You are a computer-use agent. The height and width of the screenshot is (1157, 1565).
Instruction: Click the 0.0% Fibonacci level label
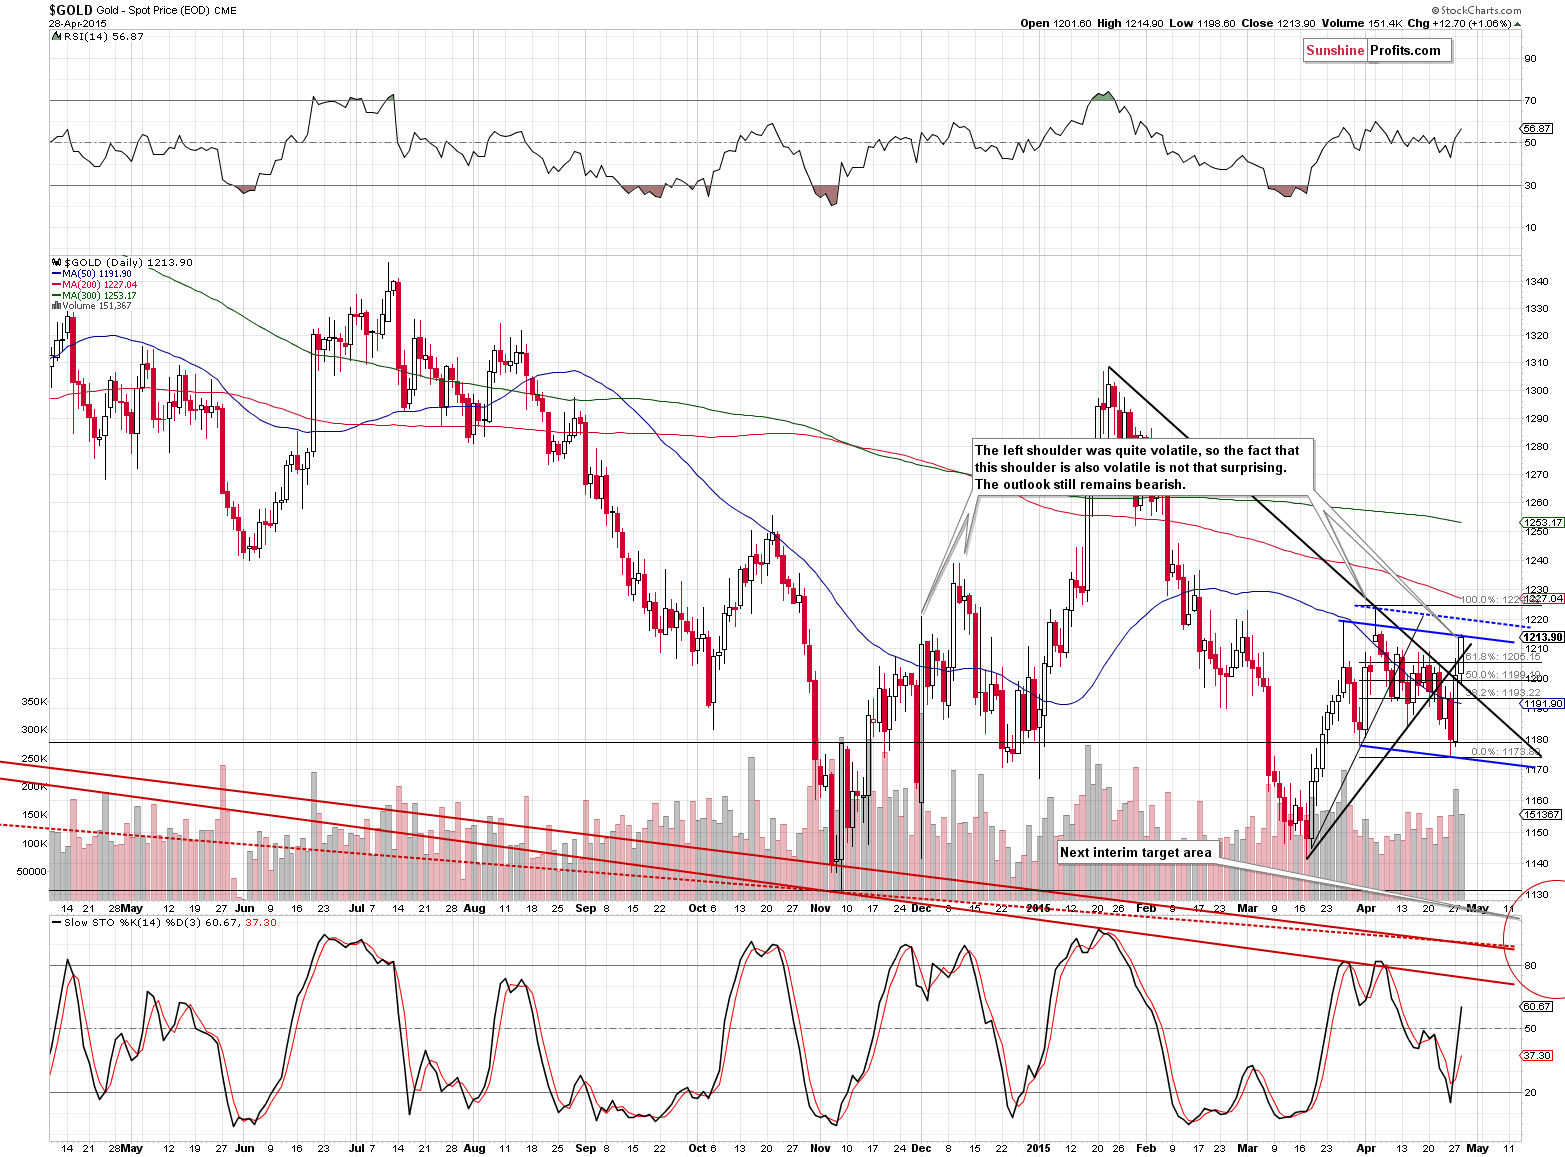pyautogui.click(x=1505, y=751)
